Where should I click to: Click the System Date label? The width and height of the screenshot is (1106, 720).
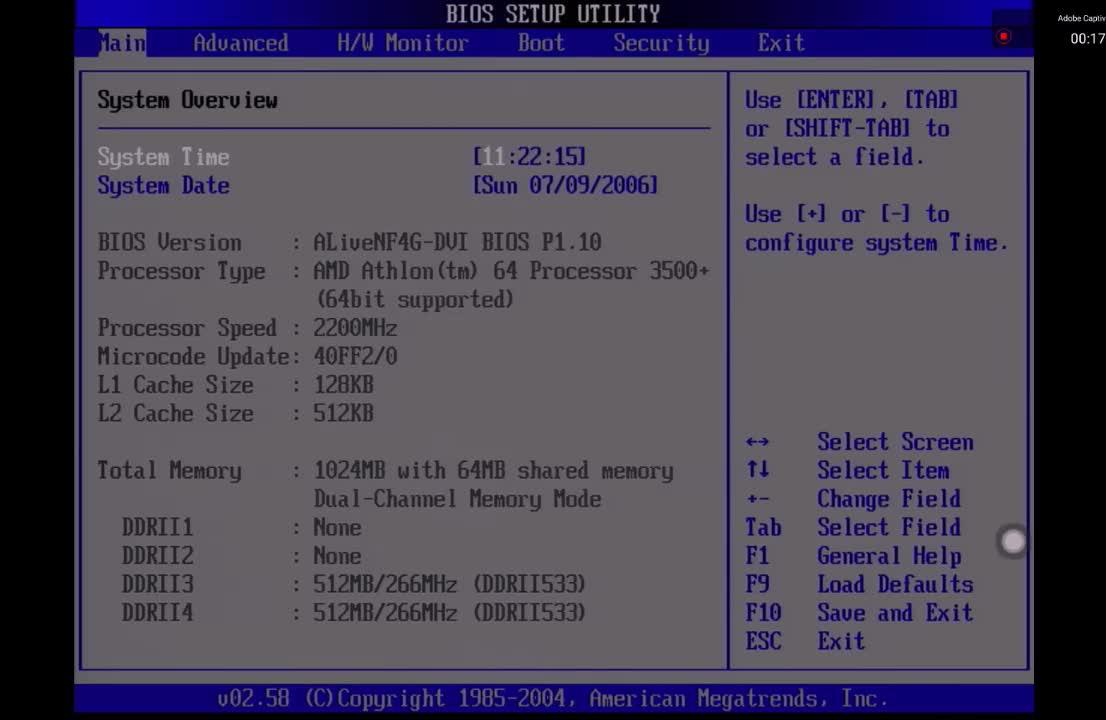(163, 185)
